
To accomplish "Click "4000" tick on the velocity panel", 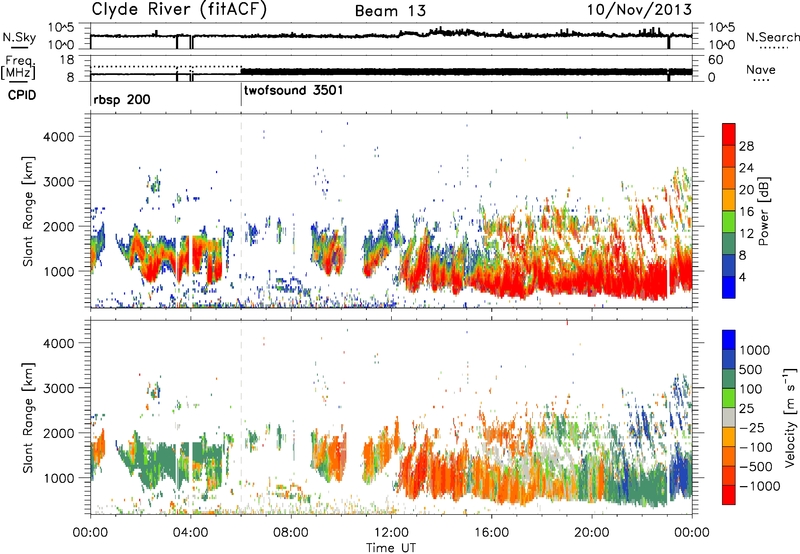I will pos(59,343).
